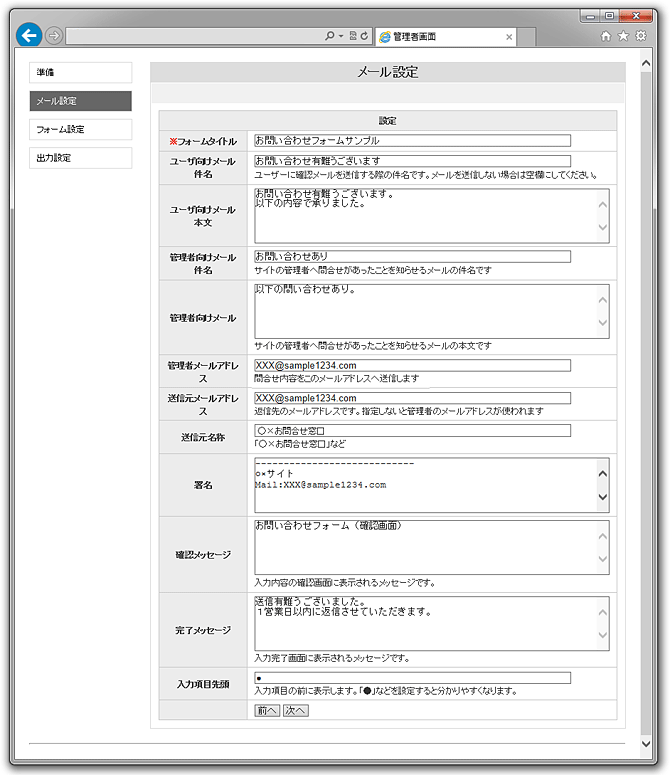The image size is (670, 775).
Task: Close the 管理者画面 browser tab
Action: point(509,37)
